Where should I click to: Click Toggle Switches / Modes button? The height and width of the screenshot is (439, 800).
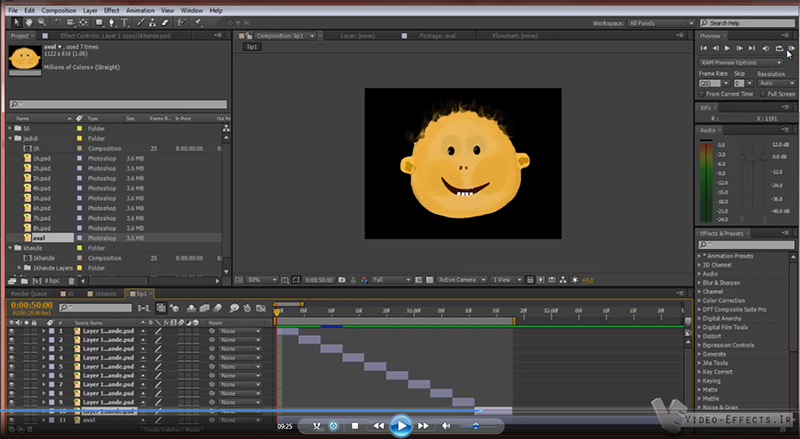point(170,430)
